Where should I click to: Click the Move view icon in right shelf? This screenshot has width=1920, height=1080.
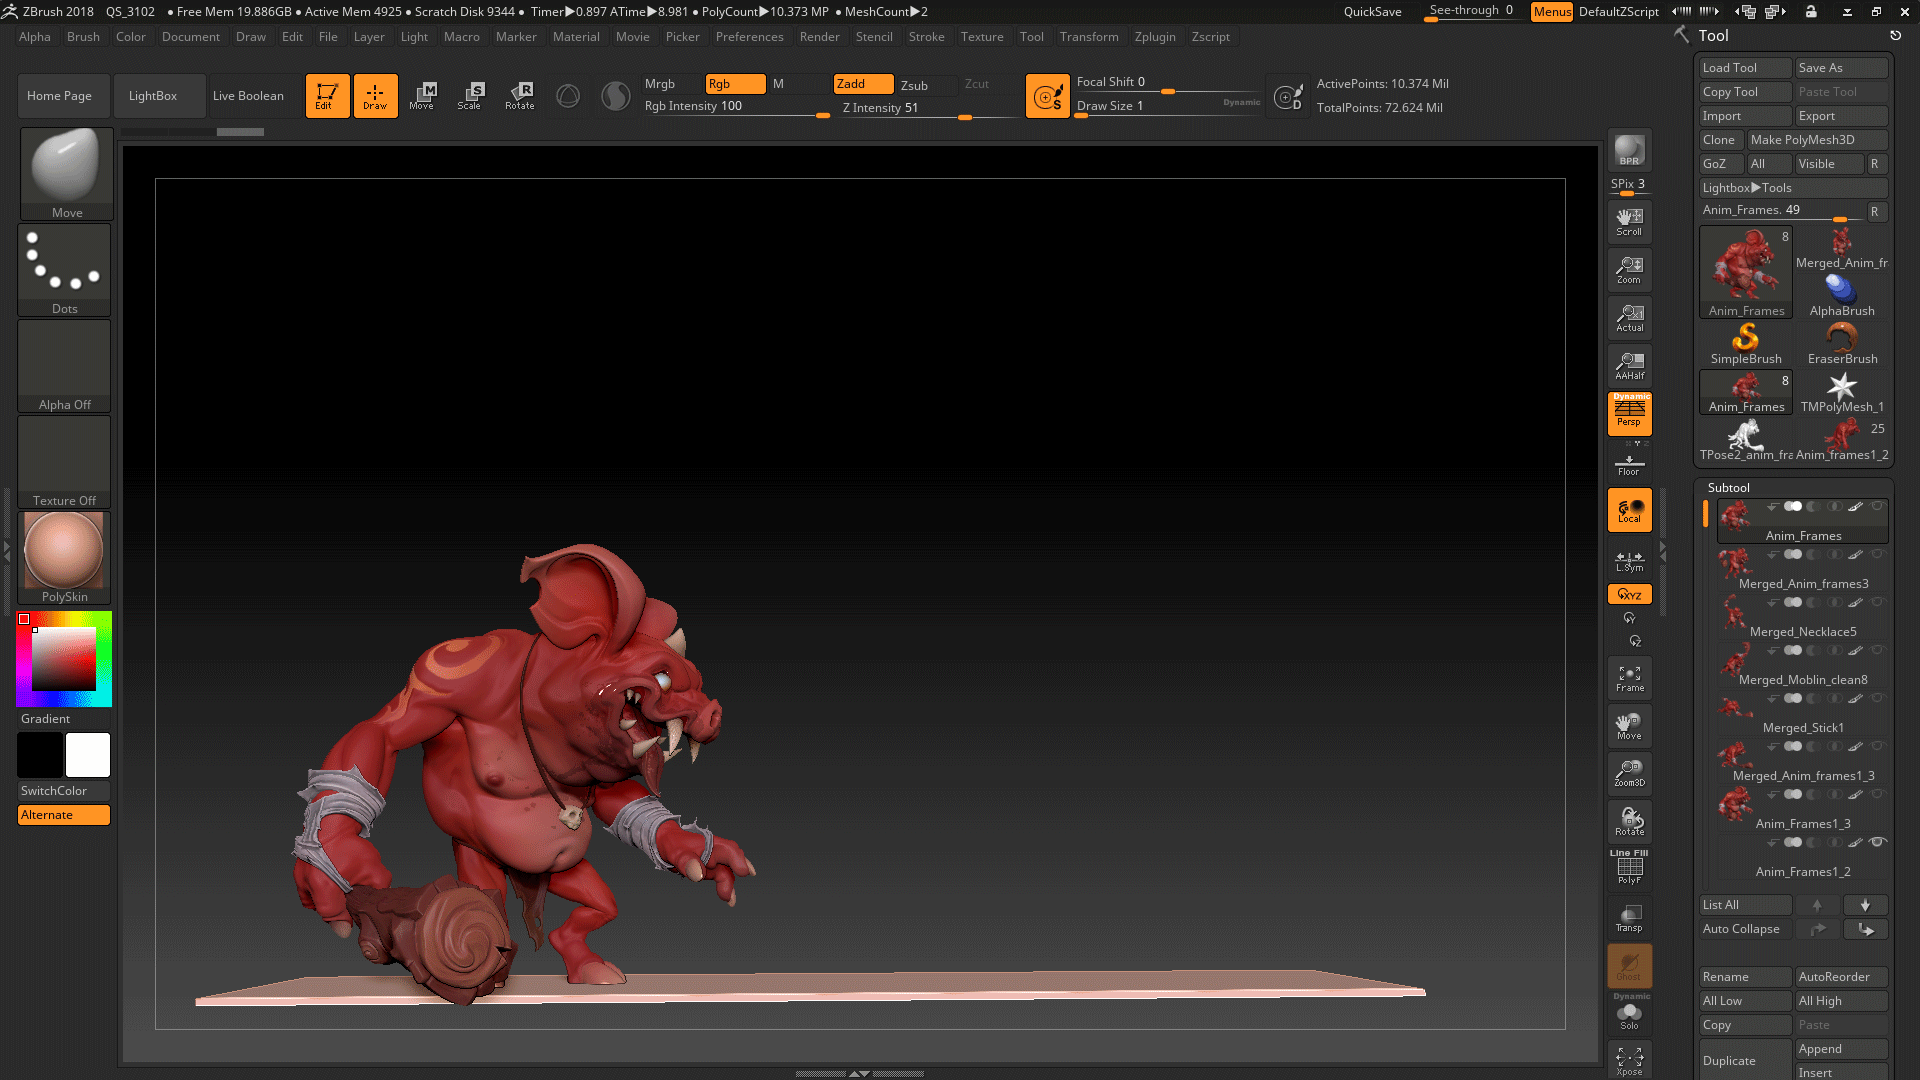[x=1629, y=726]
